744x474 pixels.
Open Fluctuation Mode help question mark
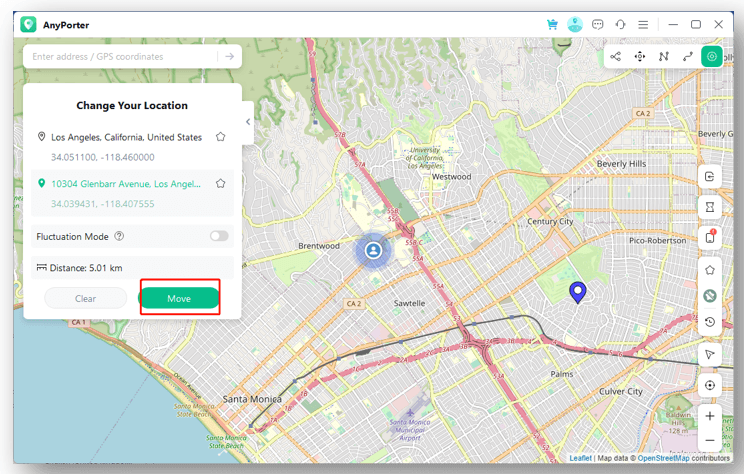coord(119,236)
